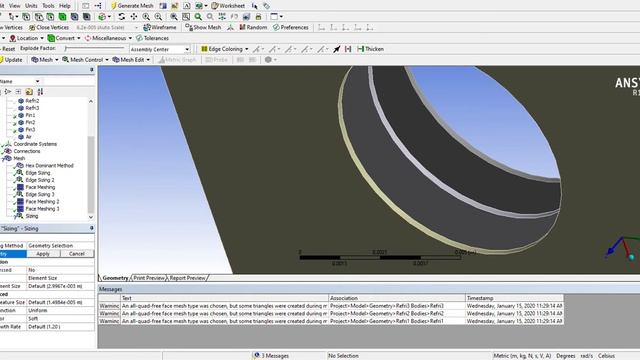Click the Refri3 warning message row
Image resolution: width=640 pixels, height=360 pixels.
pyautogui.click(x=331, y=306)
